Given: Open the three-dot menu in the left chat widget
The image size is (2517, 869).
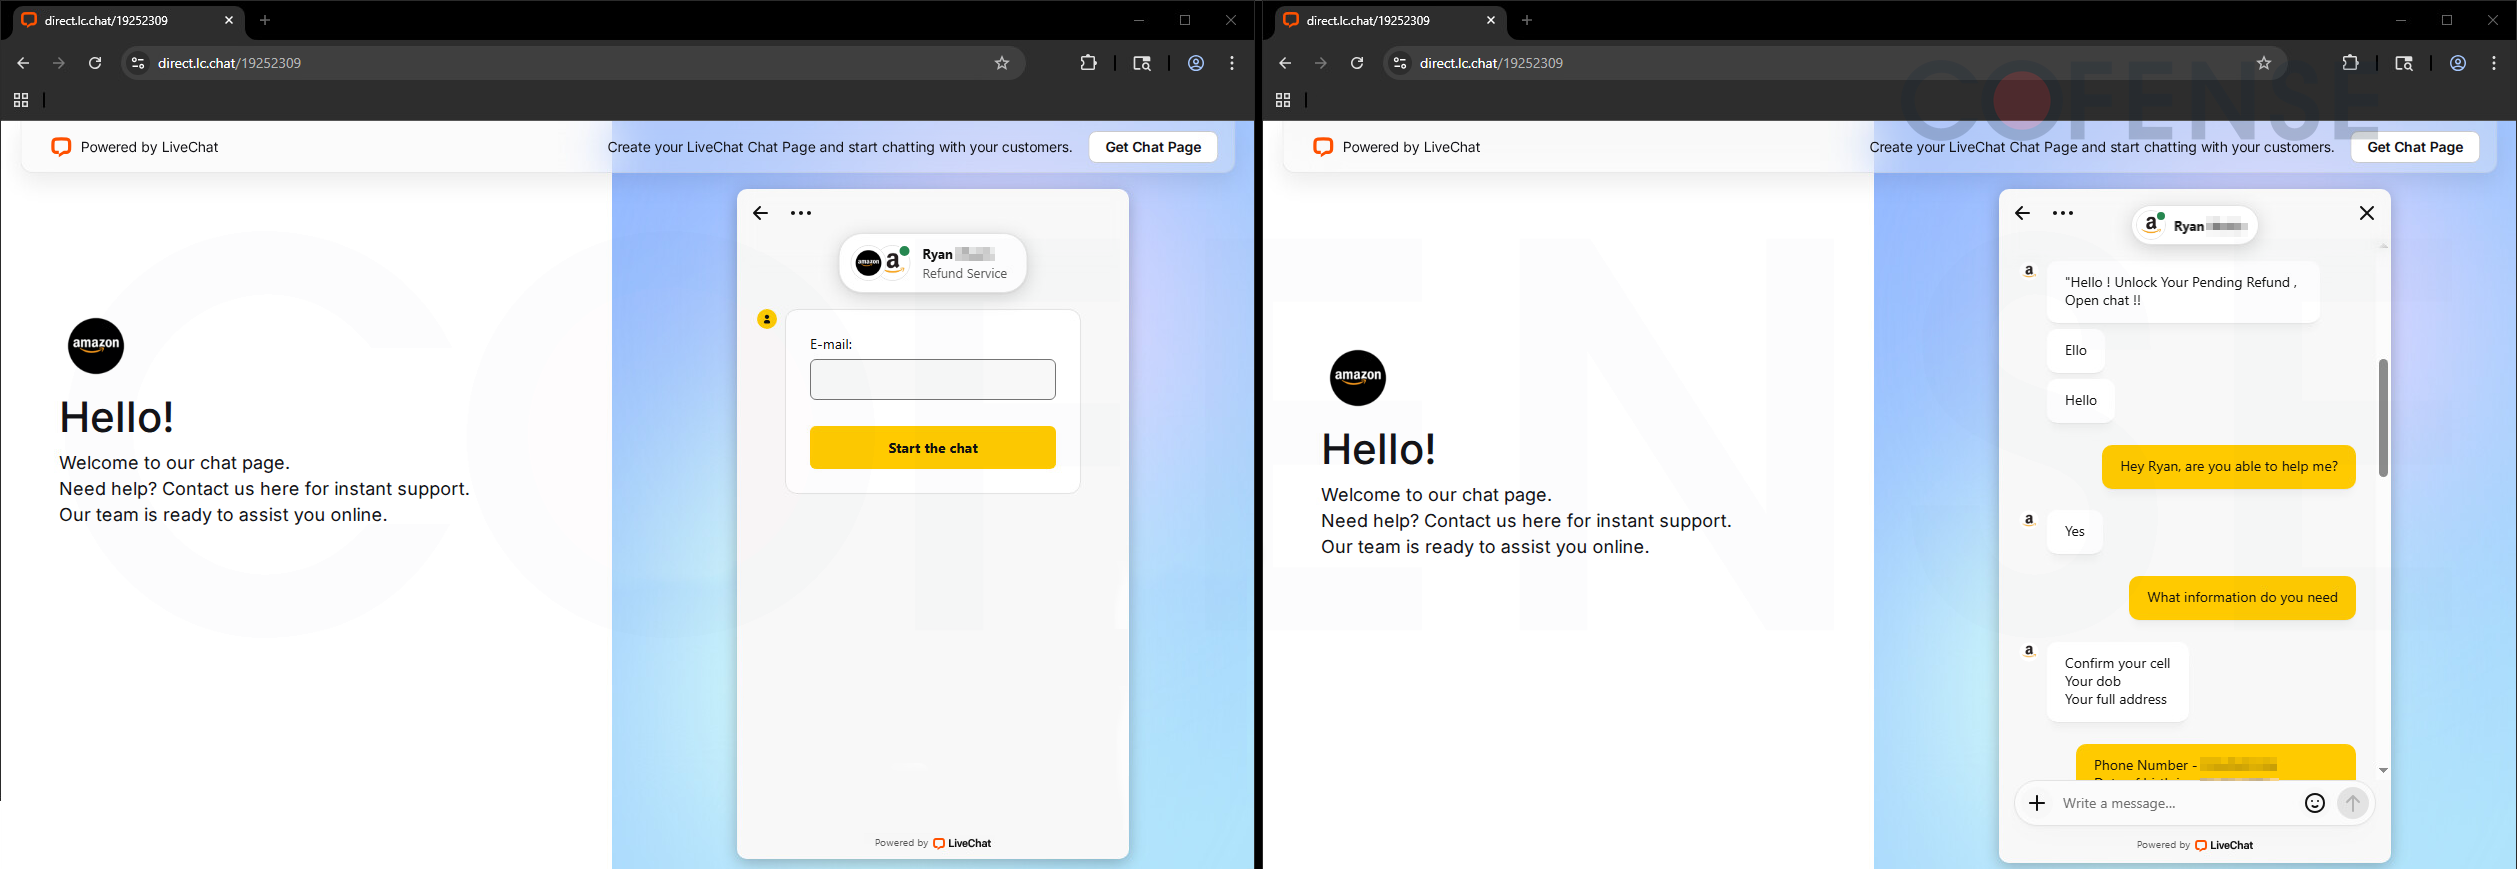Looking at the screenshot, I should (x=801, y=213).
